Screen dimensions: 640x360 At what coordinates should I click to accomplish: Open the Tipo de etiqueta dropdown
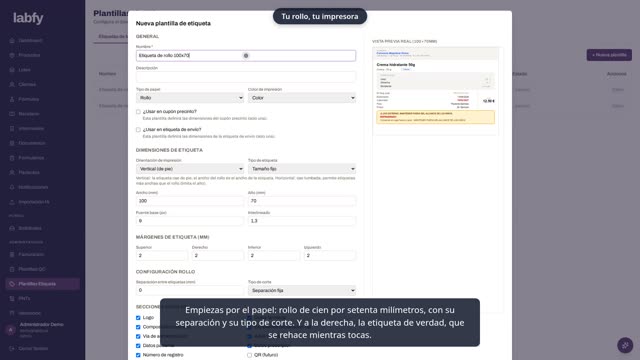(x=302, y=169)
